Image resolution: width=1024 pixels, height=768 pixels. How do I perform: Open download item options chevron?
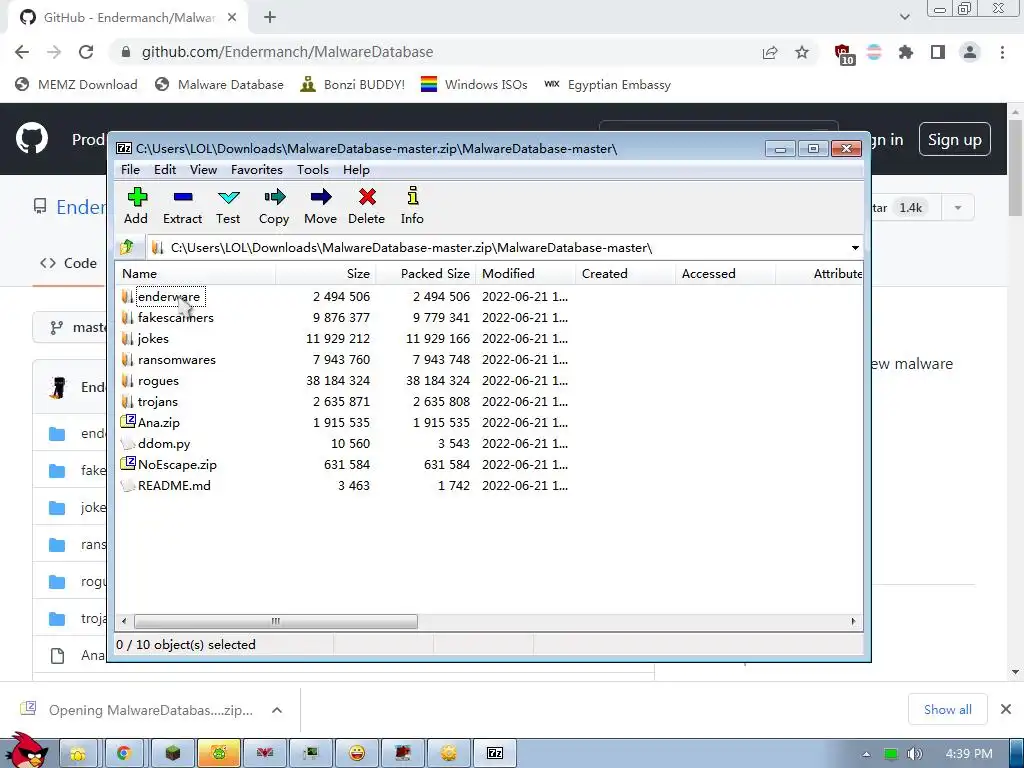[277, 710]
